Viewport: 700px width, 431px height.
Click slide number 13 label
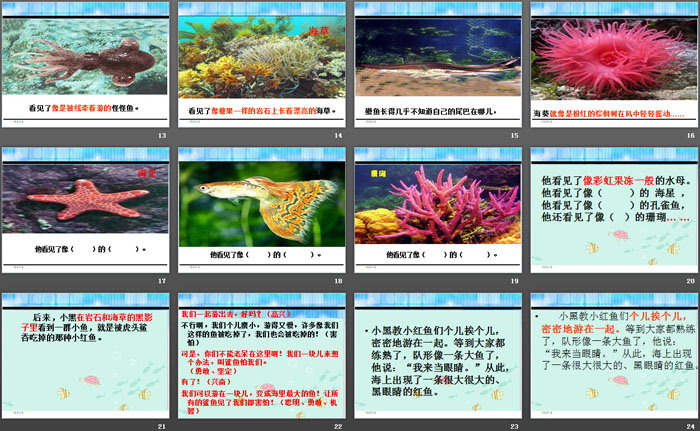(x=162, y=135)
